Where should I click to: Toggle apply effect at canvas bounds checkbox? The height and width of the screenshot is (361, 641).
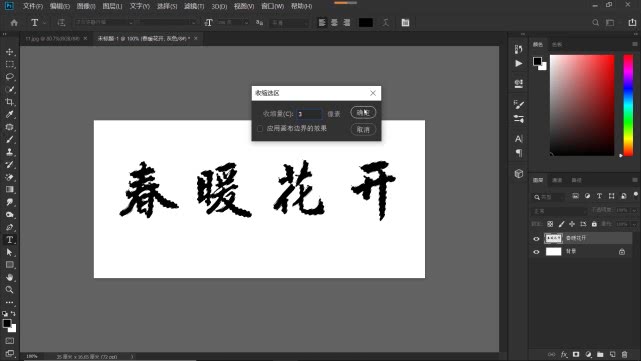260,128
